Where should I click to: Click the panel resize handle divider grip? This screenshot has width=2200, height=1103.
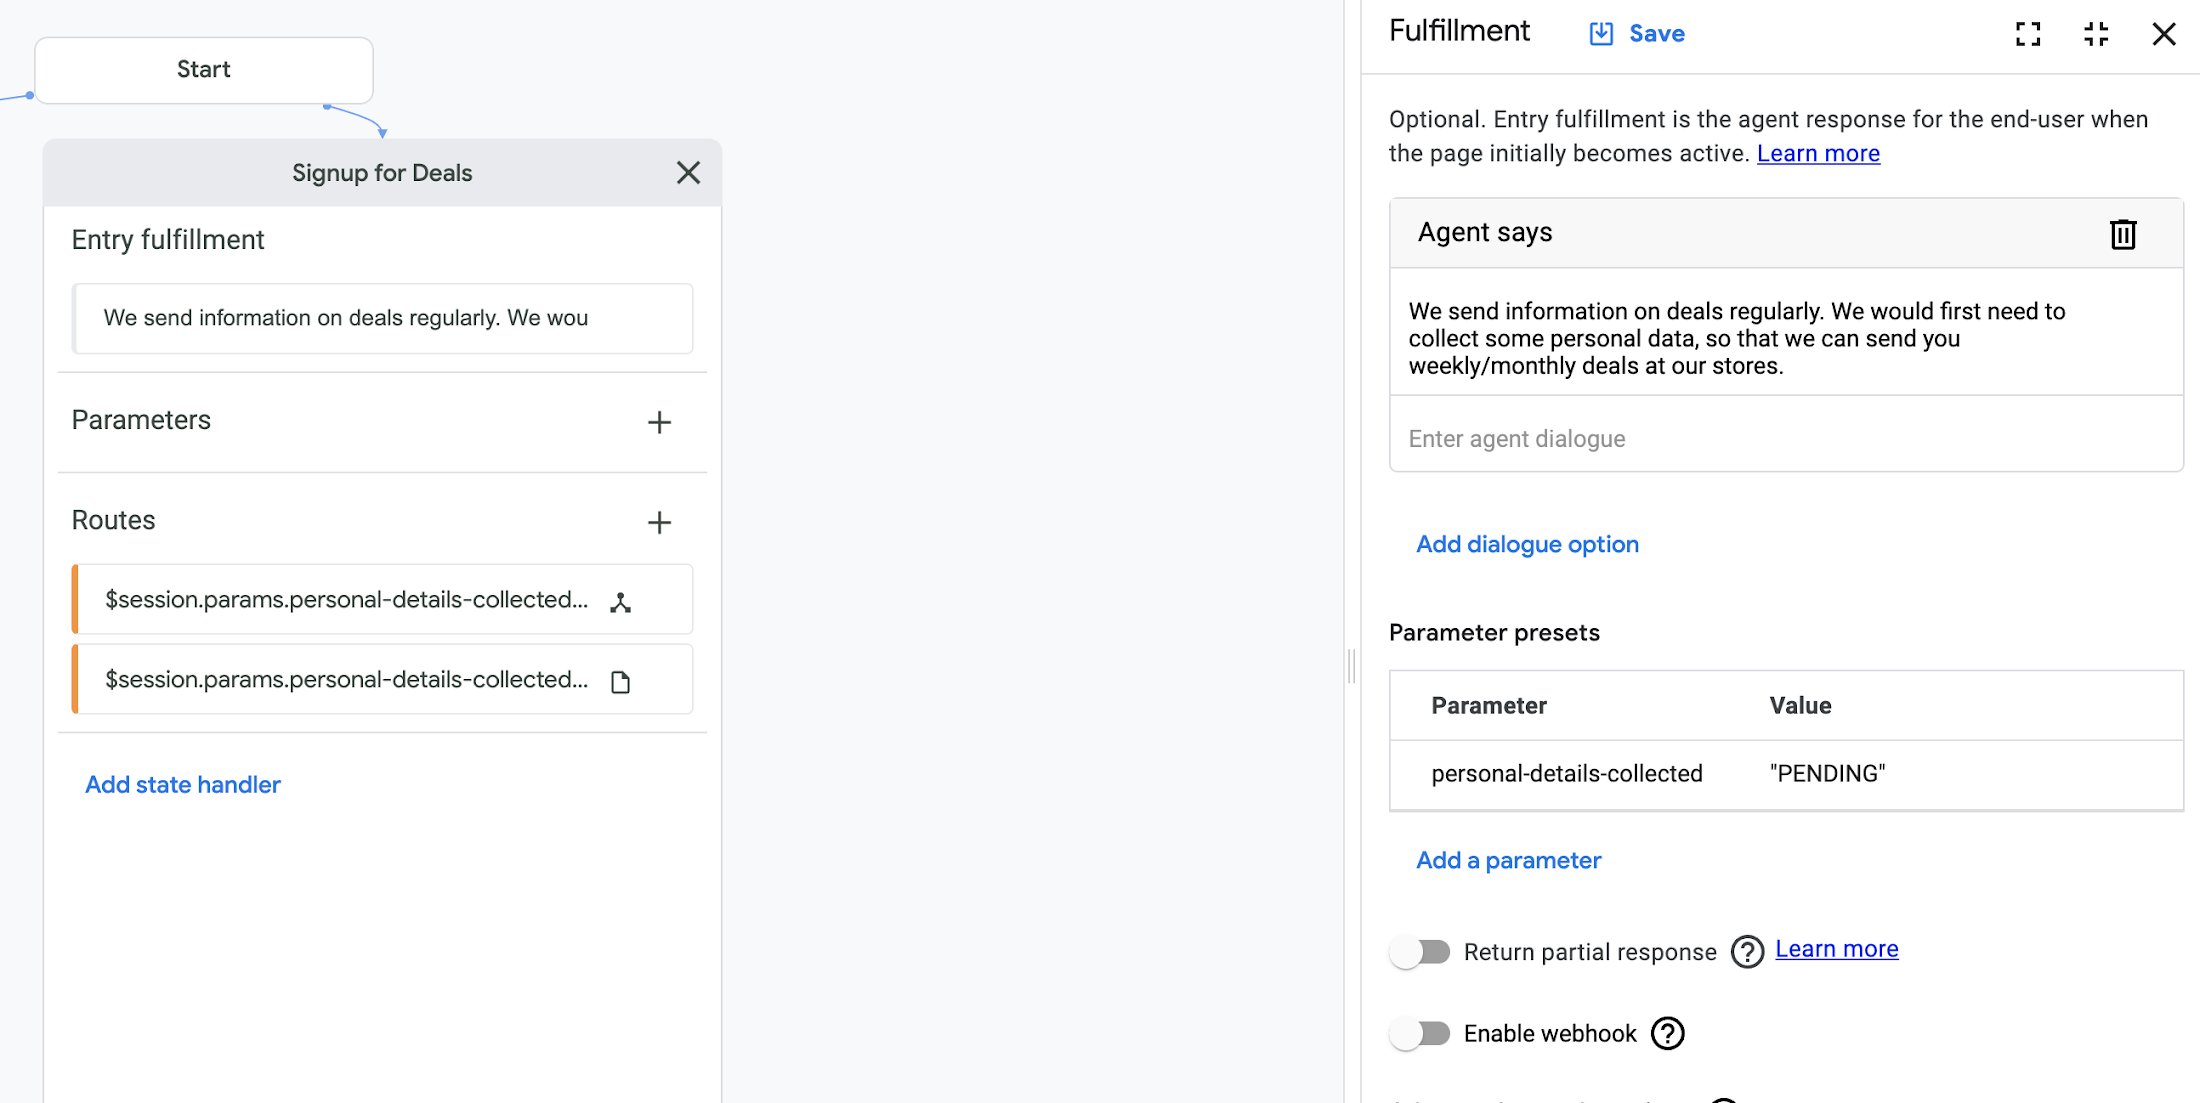pyautogui.click(x=1352, y=666)
